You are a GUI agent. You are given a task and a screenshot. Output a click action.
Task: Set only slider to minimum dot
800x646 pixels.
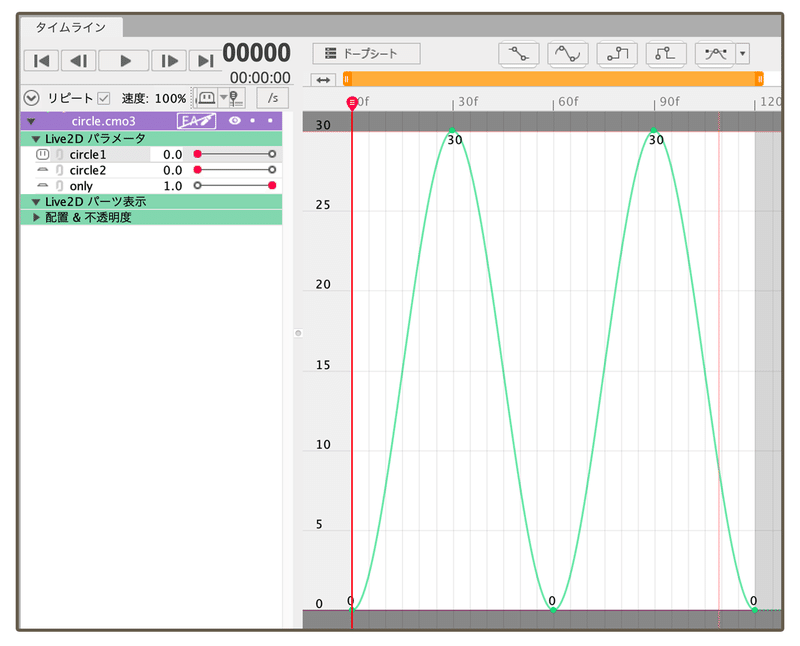197,186
